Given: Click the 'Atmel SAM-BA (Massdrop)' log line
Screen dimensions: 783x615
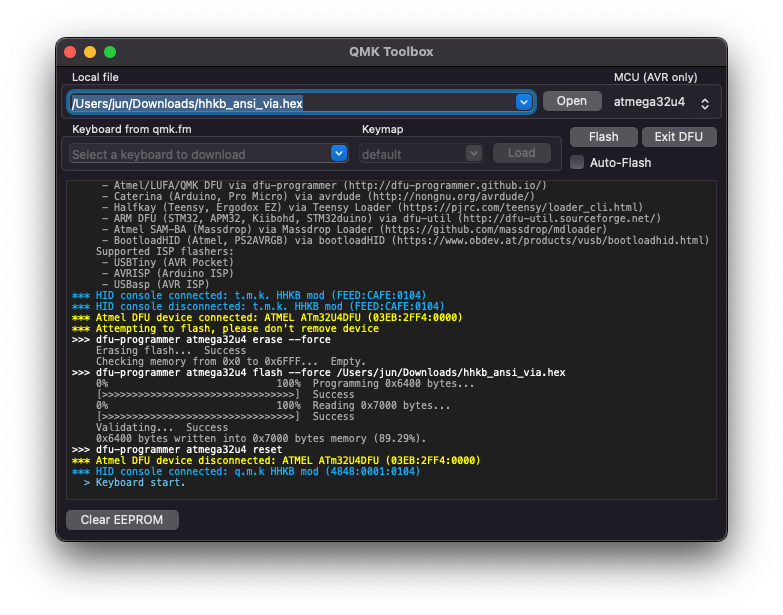Looking at the screenshot, I should [355, 229].
